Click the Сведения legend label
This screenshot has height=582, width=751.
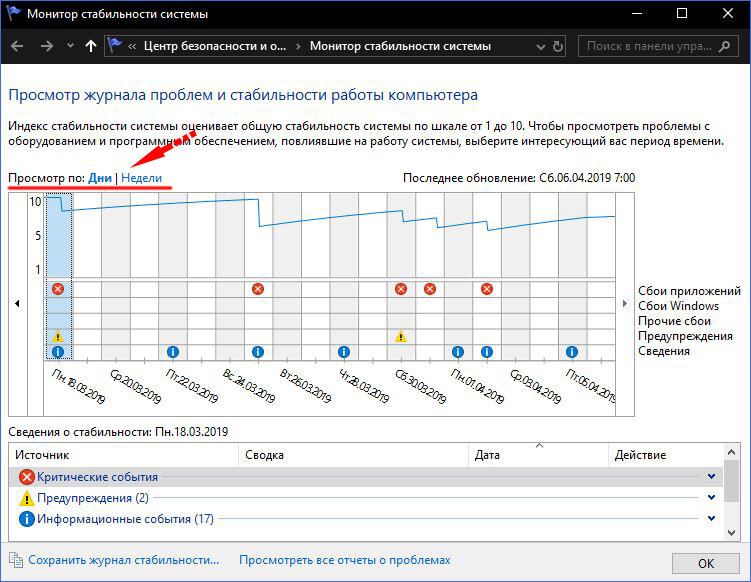(x=664, y=351)
